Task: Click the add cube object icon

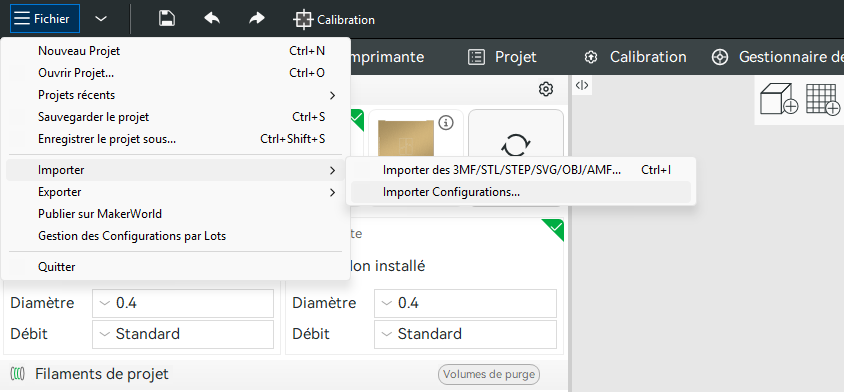Action: [778, 99]
